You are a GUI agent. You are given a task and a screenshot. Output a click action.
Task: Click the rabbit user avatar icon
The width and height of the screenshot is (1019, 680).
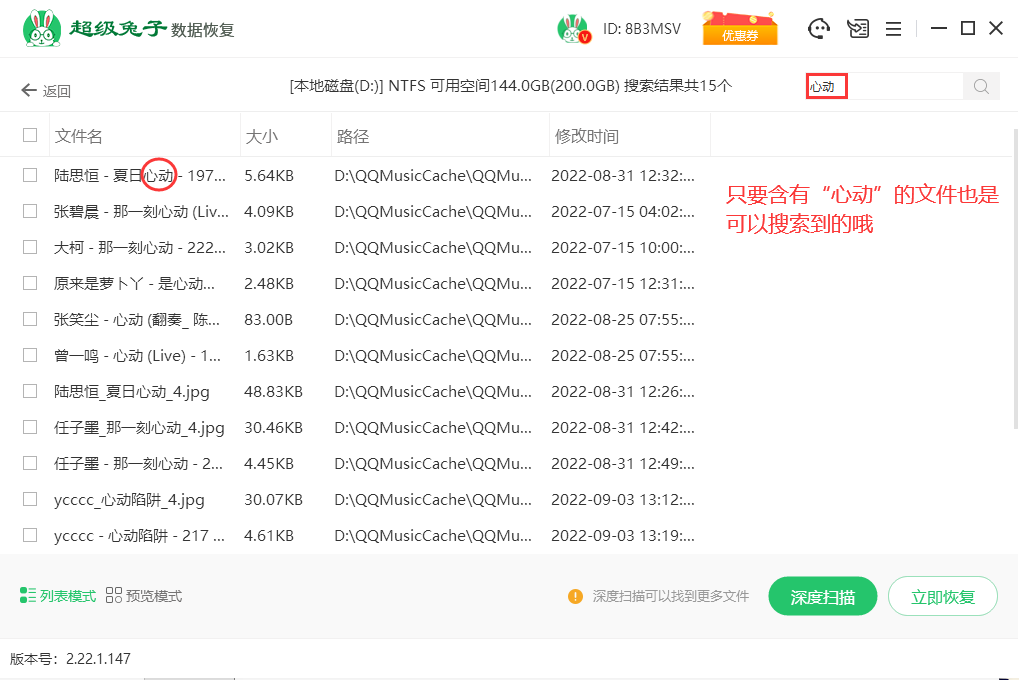tap(573, 29)
